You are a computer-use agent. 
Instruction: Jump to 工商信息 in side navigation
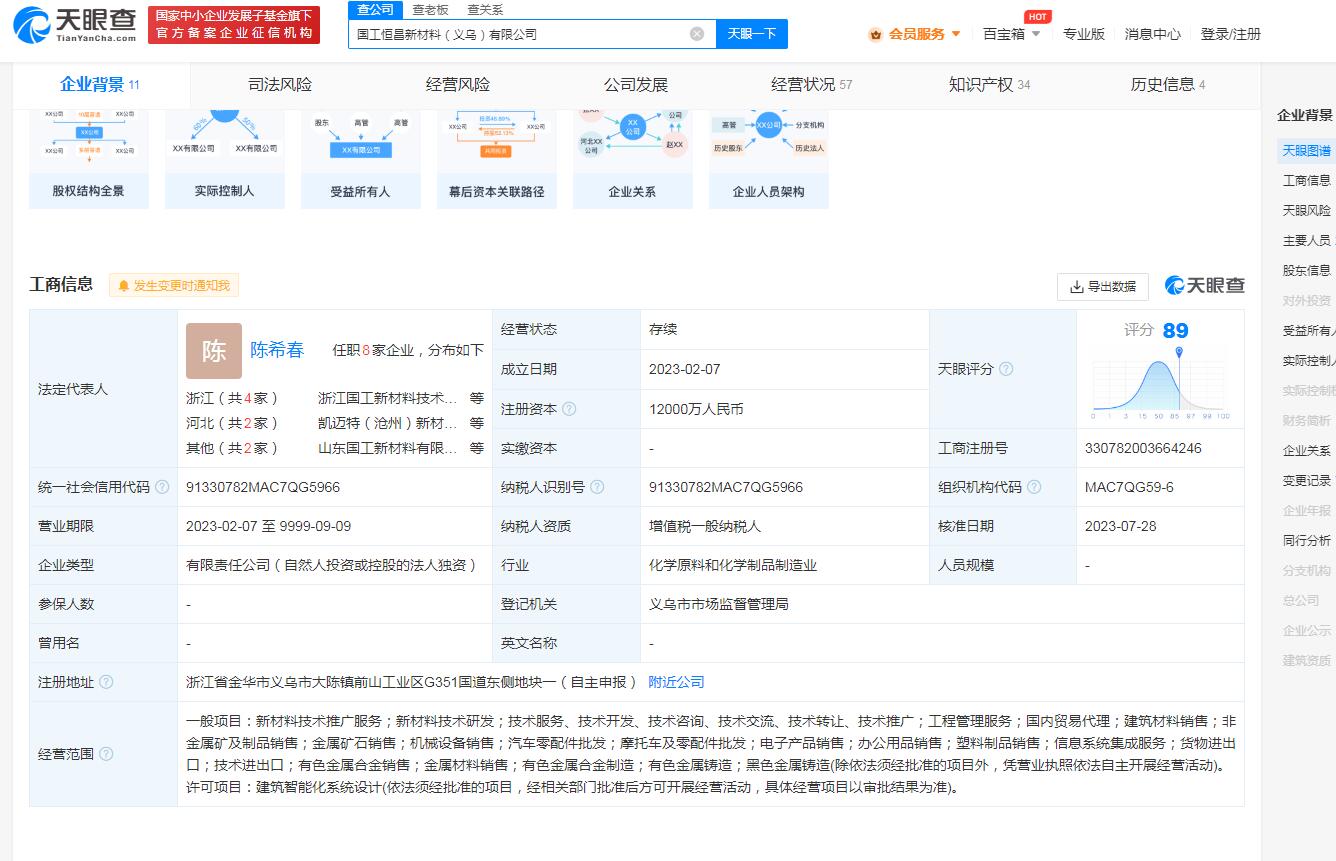point(1306,180)
